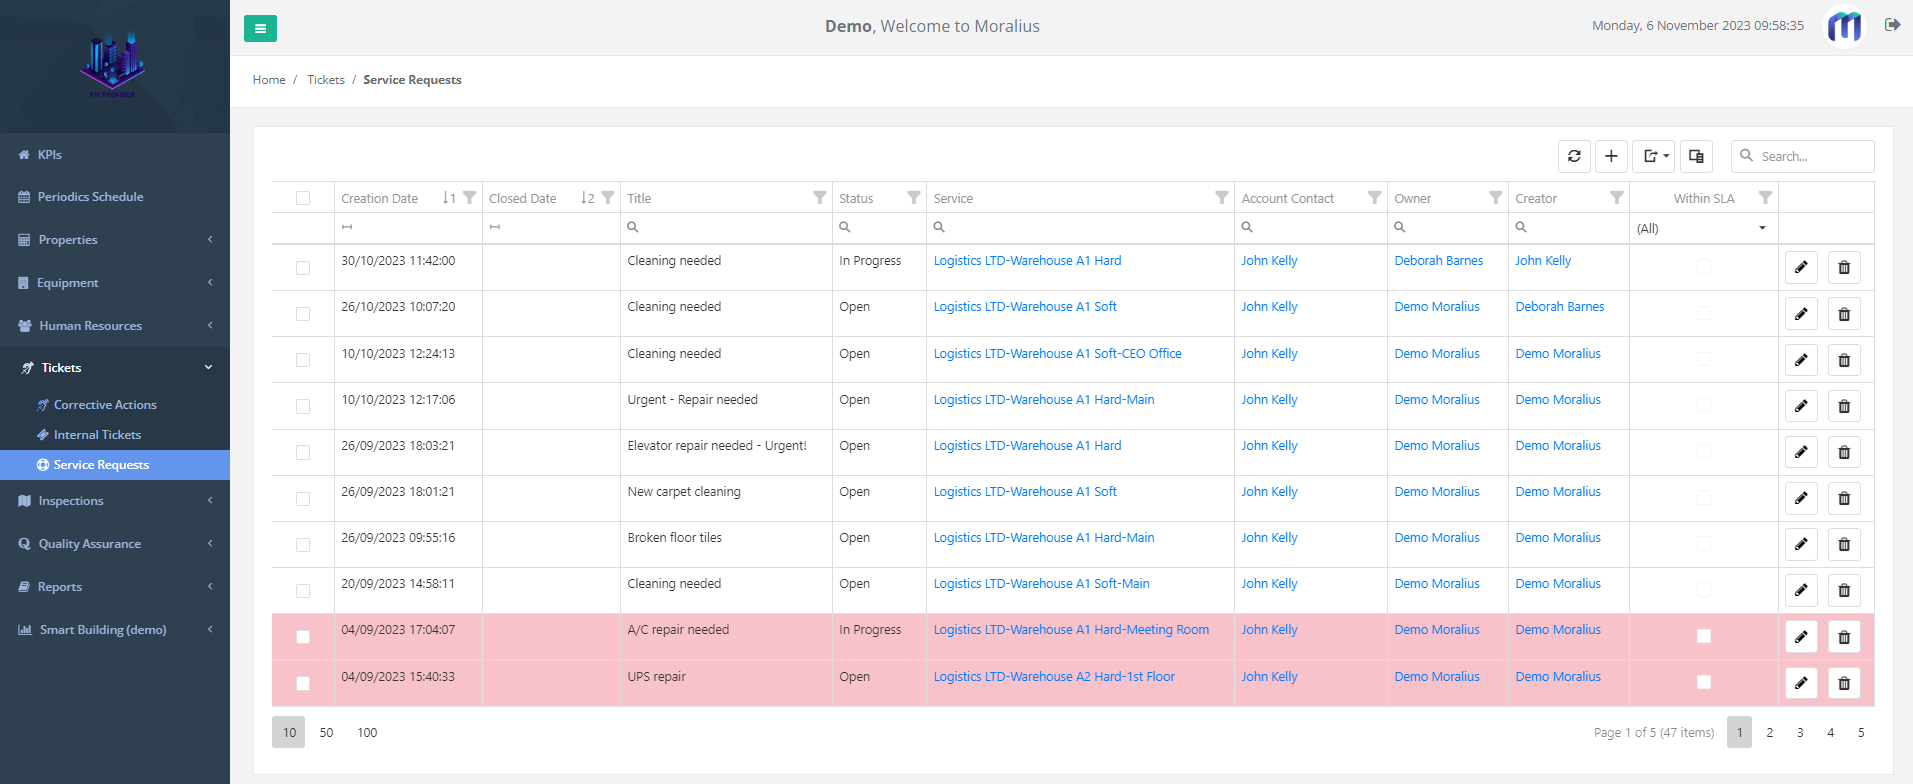Delete the New carpet cleaning request
Image resolution: width=1913 pixels, height=784 pixels.
tap(1844, 498)
